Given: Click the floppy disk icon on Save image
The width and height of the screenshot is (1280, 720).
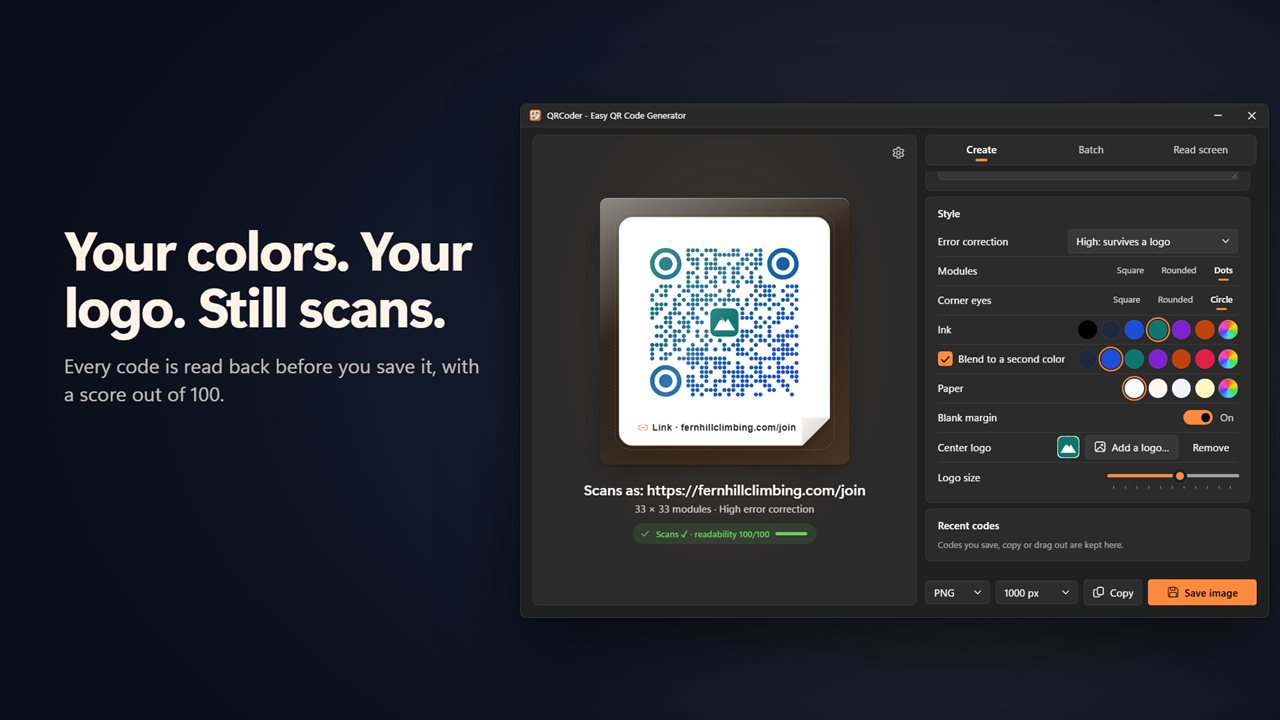Looking at the screenshot, I should click(x=1173, y=593).
